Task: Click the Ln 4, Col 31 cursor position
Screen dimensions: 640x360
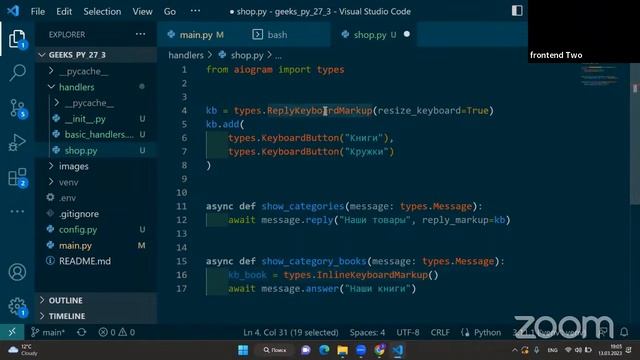Action: 291,332
